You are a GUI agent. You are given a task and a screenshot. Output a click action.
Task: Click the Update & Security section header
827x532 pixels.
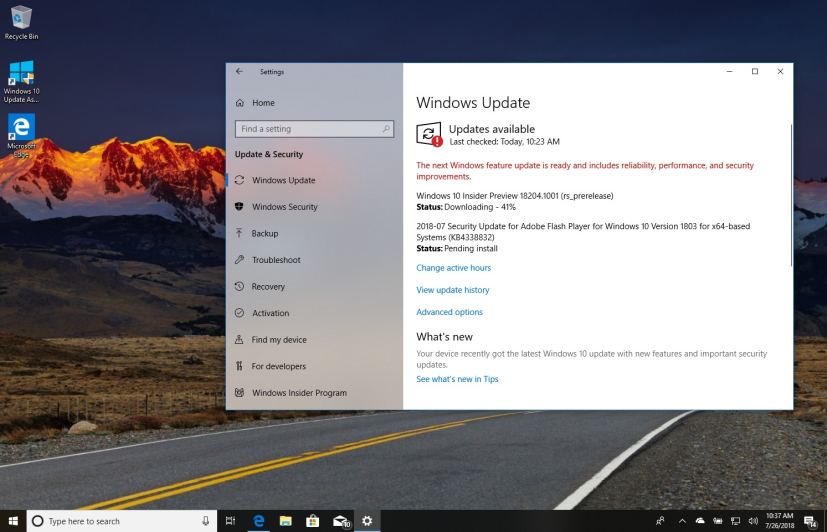269,154
